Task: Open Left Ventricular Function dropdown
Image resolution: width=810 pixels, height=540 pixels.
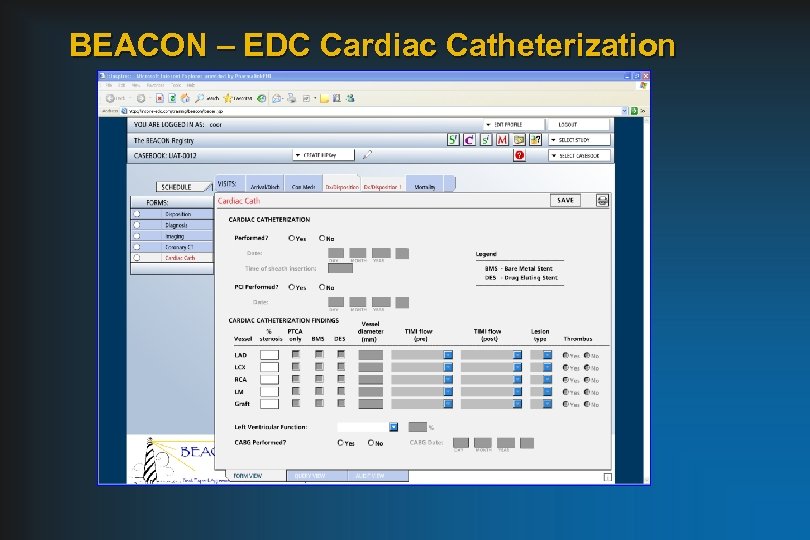Action: [x=394, y=427]
